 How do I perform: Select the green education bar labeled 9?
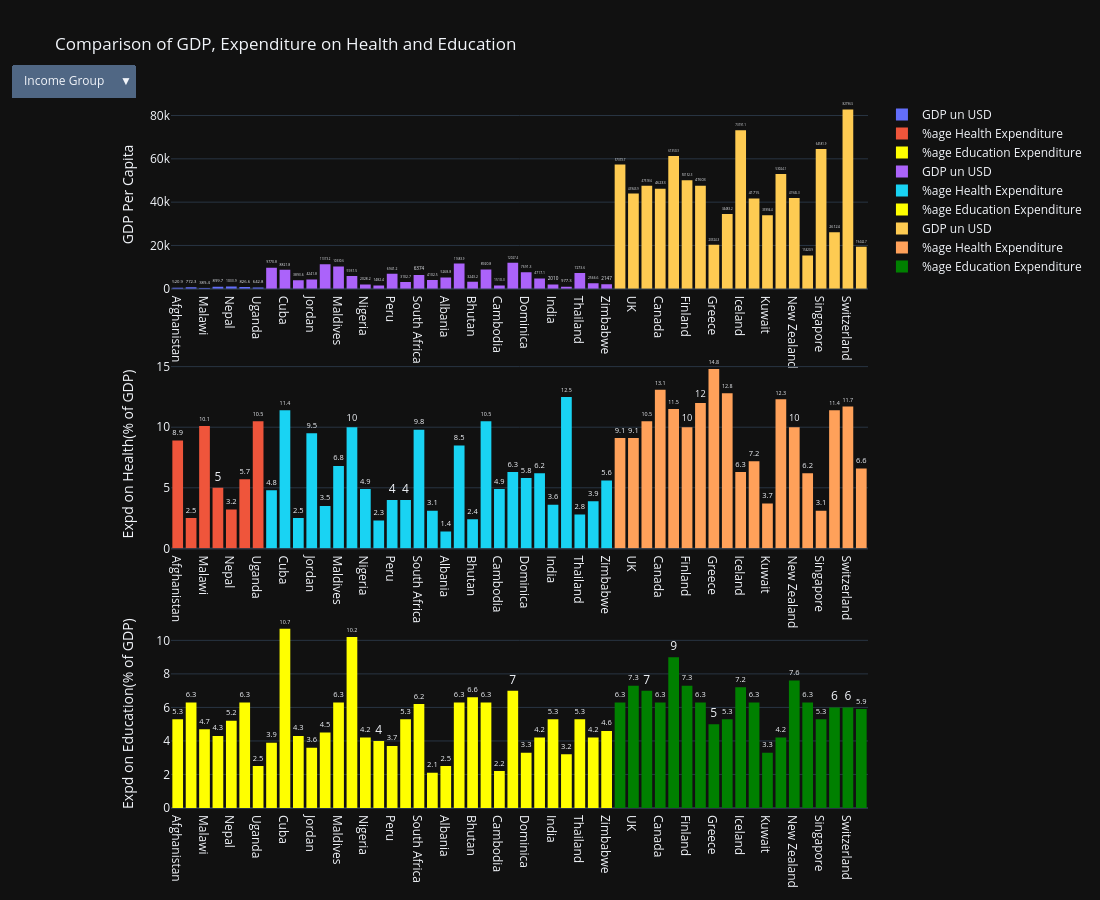(673, 732)
